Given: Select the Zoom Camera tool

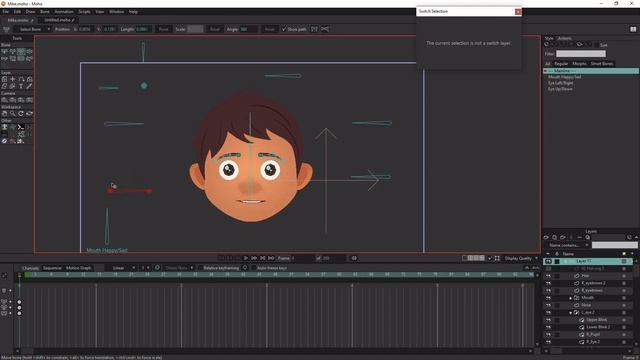Looking at the screenshot, I should [x=13, y=100].
